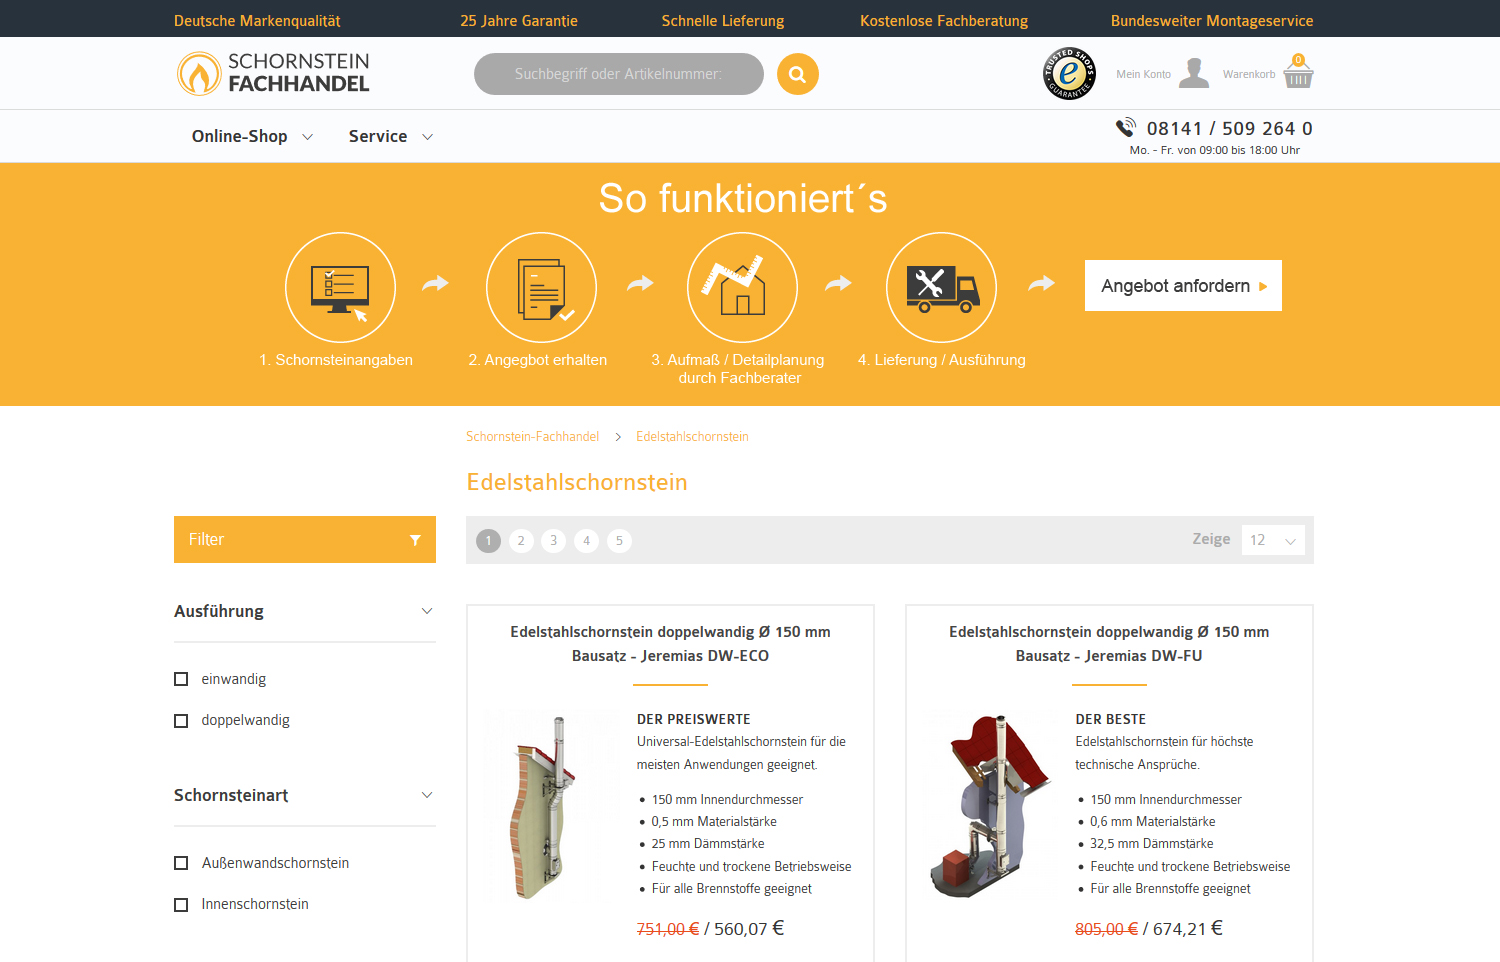Select the Schornsteinangaben monitor icon

coord(340,287)
